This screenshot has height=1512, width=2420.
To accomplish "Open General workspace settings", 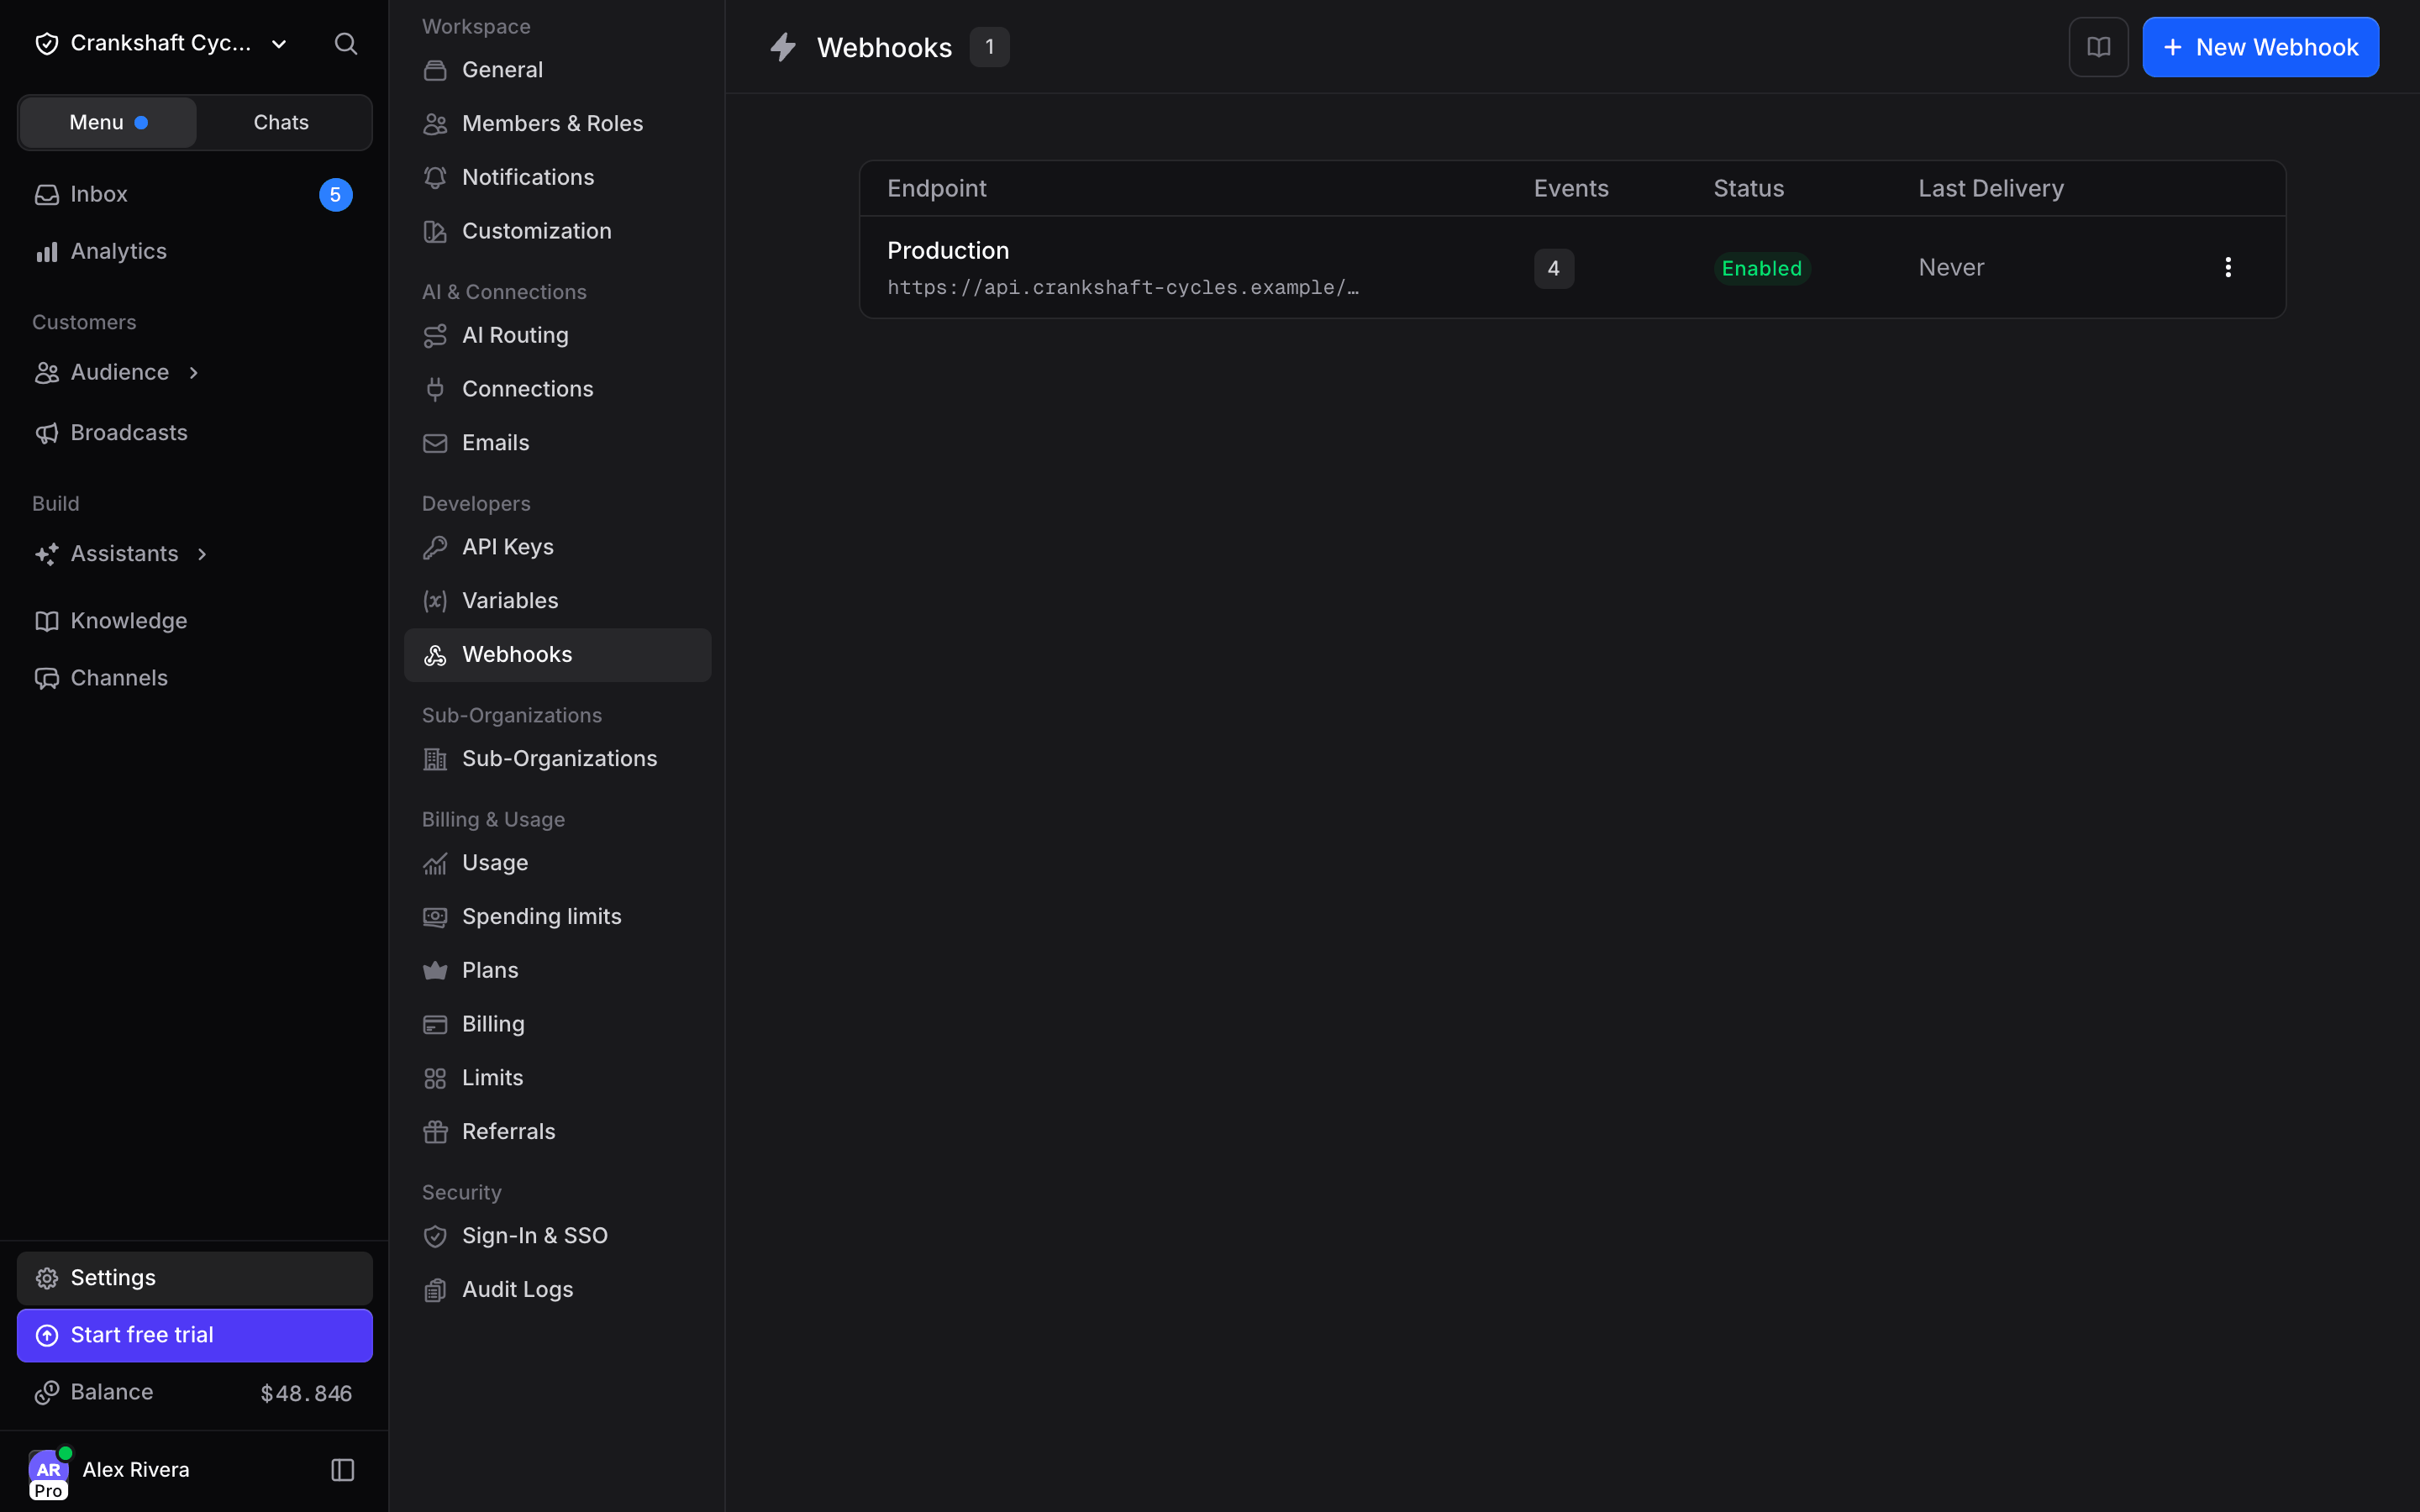I will pyautogui.click(x=557, y=70).
